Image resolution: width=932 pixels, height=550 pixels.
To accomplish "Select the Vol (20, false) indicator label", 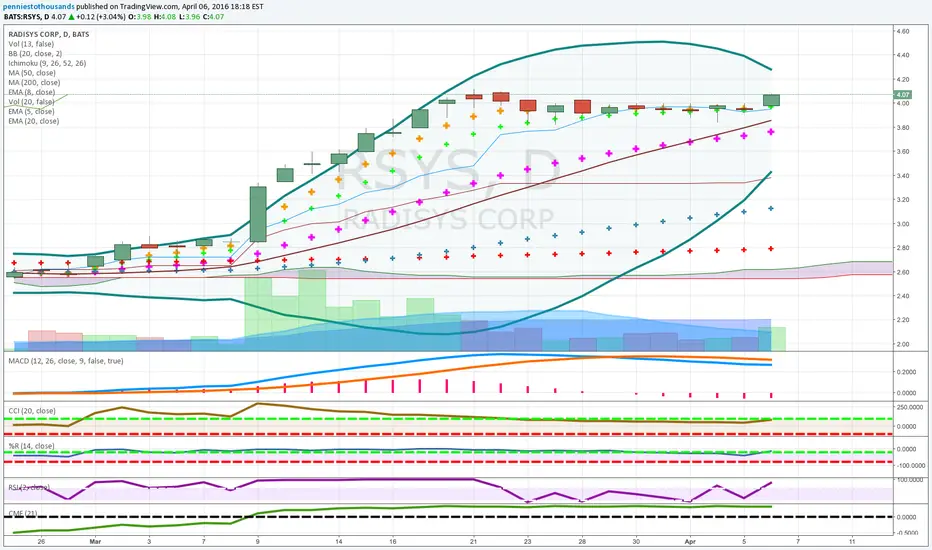I will 31,102.
